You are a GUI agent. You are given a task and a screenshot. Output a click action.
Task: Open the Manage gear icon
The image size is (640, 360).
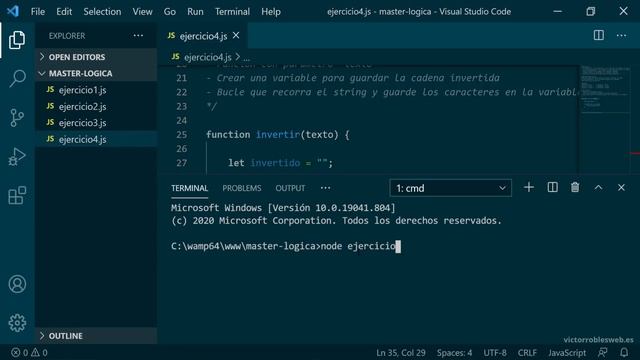click(x=17, y=323)
